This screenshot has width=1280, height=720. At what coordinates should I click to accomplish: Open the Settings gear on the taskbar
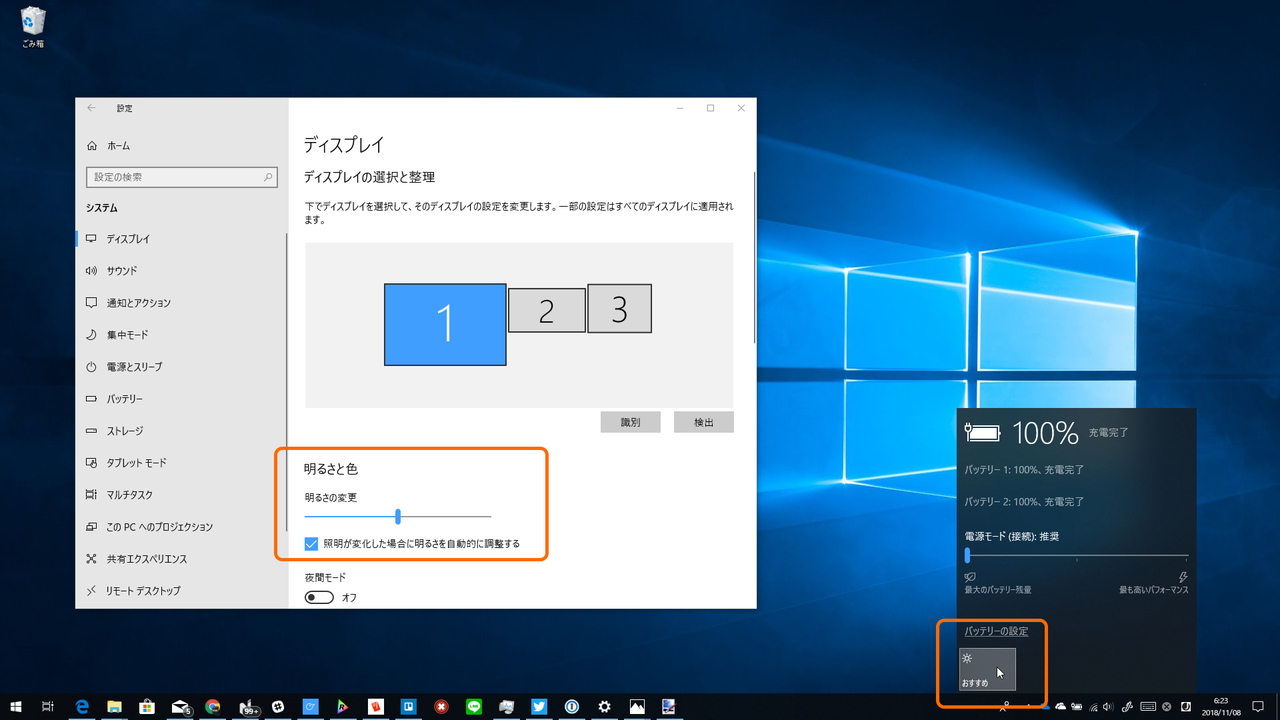(604, 707)
